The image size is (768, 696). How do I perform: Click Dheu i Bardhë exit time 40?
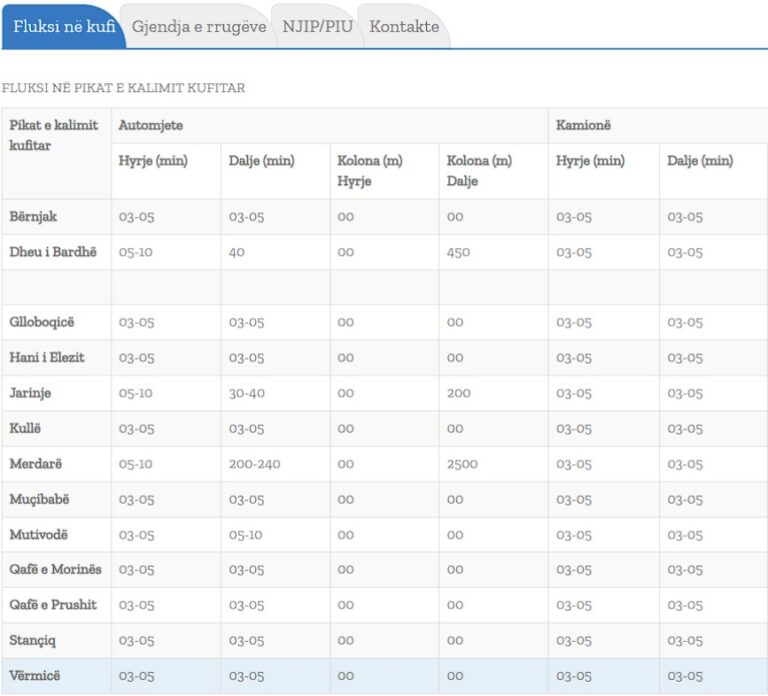click(x=237, y=253)
